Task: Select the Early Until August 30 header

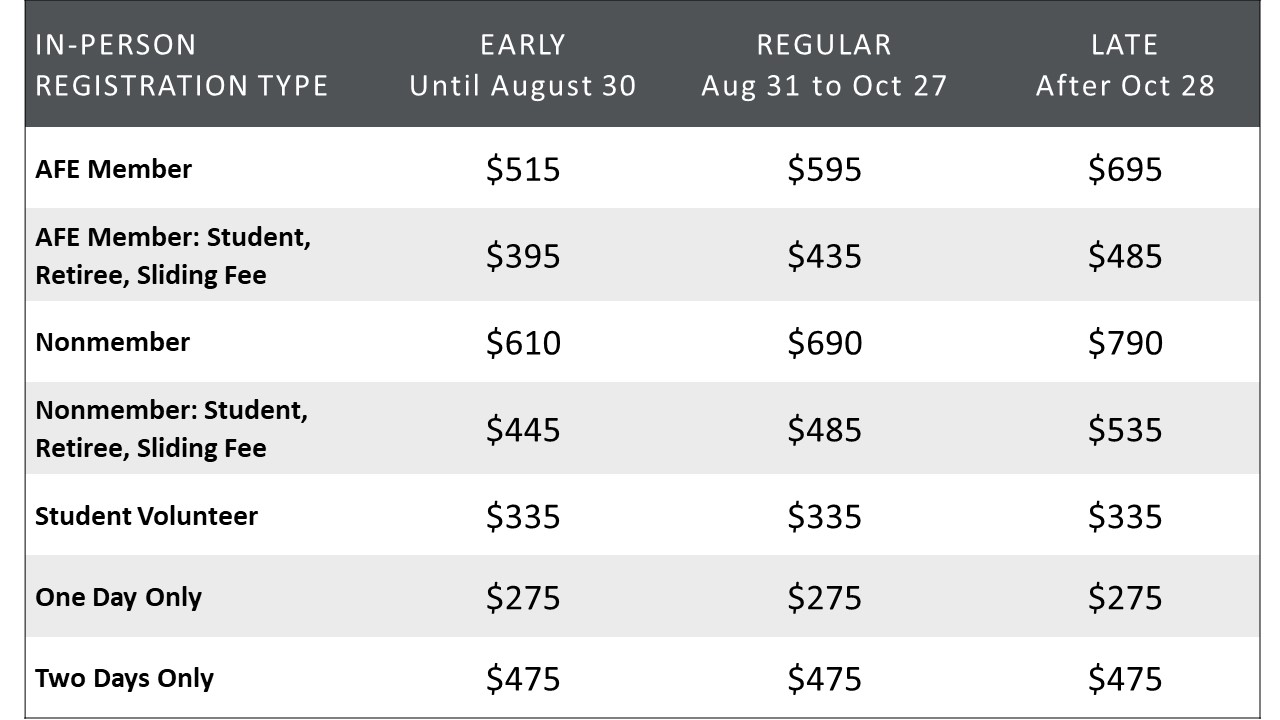Action: [523, 65]
